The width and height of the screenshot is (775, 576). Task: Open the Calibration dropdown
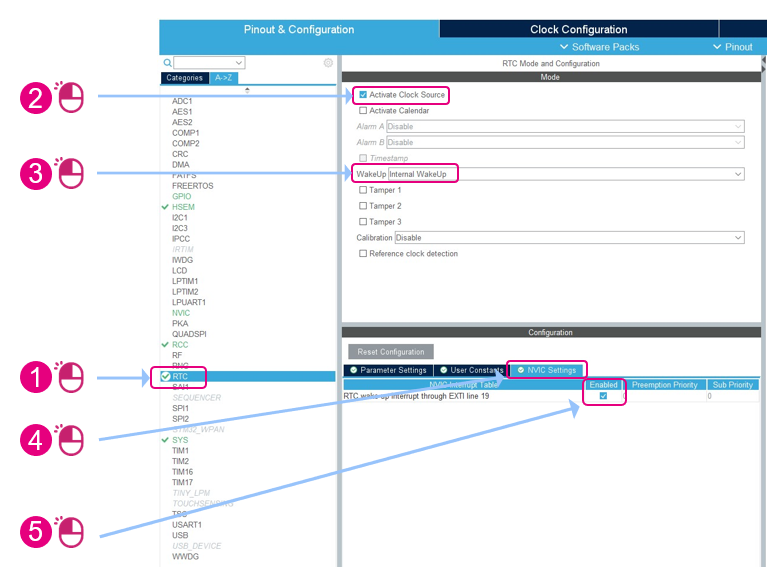click(x=569, y=238)
